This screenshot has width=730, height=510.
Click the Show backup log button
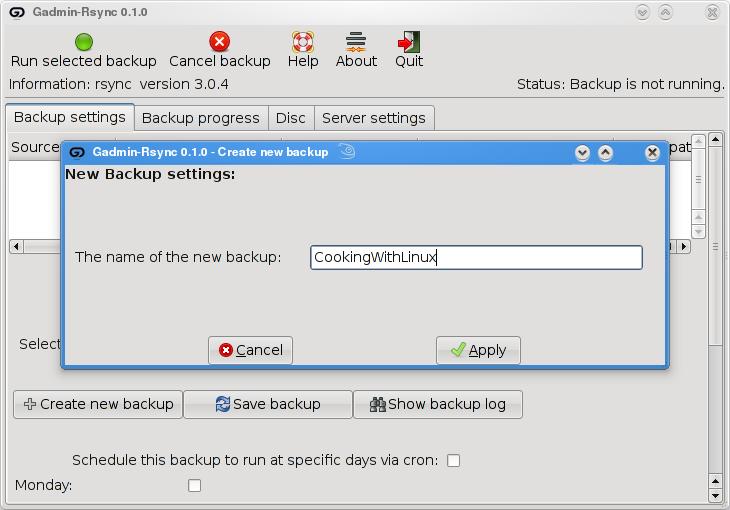(437, 404)
